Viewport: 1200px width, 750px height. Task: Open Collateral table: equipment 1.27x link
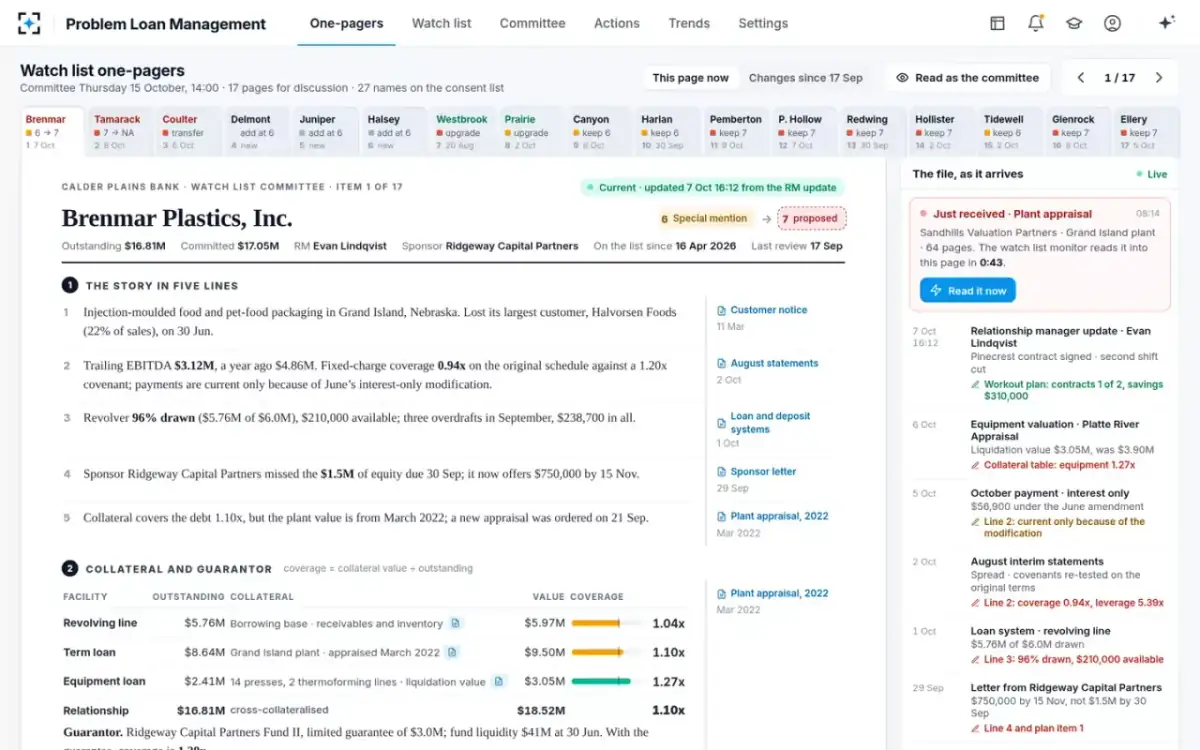(x=1052, y=465)
